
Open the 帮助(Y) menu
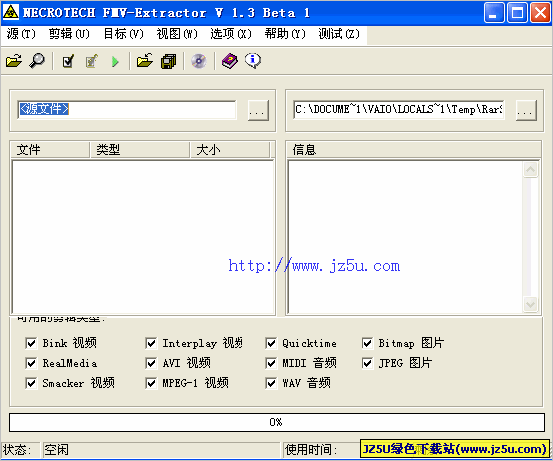click(x=285, y=34)
